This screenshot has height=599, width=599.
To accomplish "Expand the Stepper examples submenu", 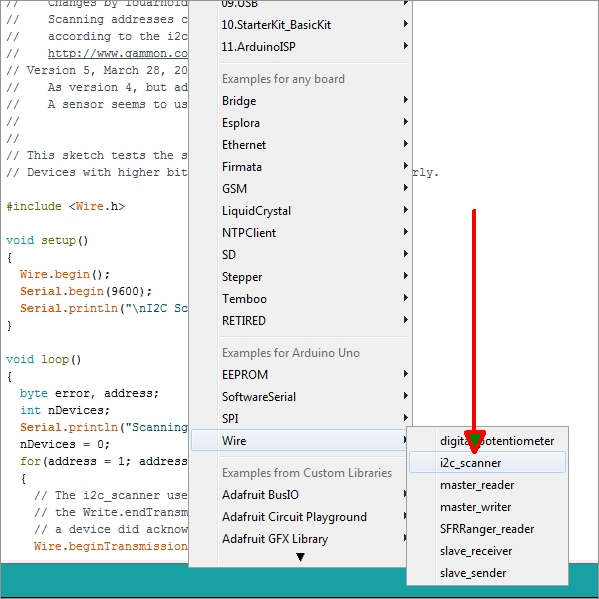I will tap(300, 277).
